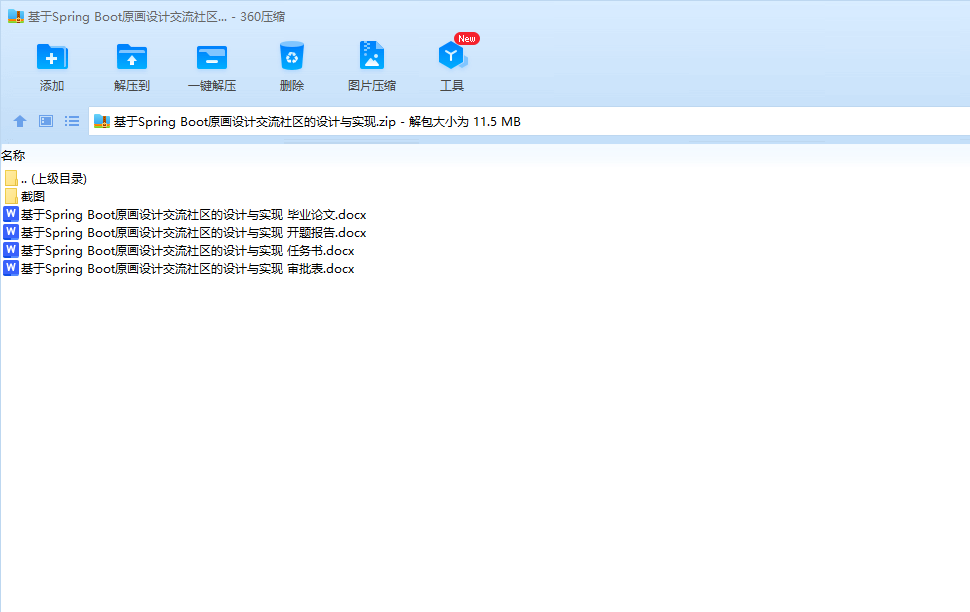Image resolution: width=970 pixels, height=612 pixels.
Task: Click the archive path address field
Action: pyautogui.click(x=529, y=121)
